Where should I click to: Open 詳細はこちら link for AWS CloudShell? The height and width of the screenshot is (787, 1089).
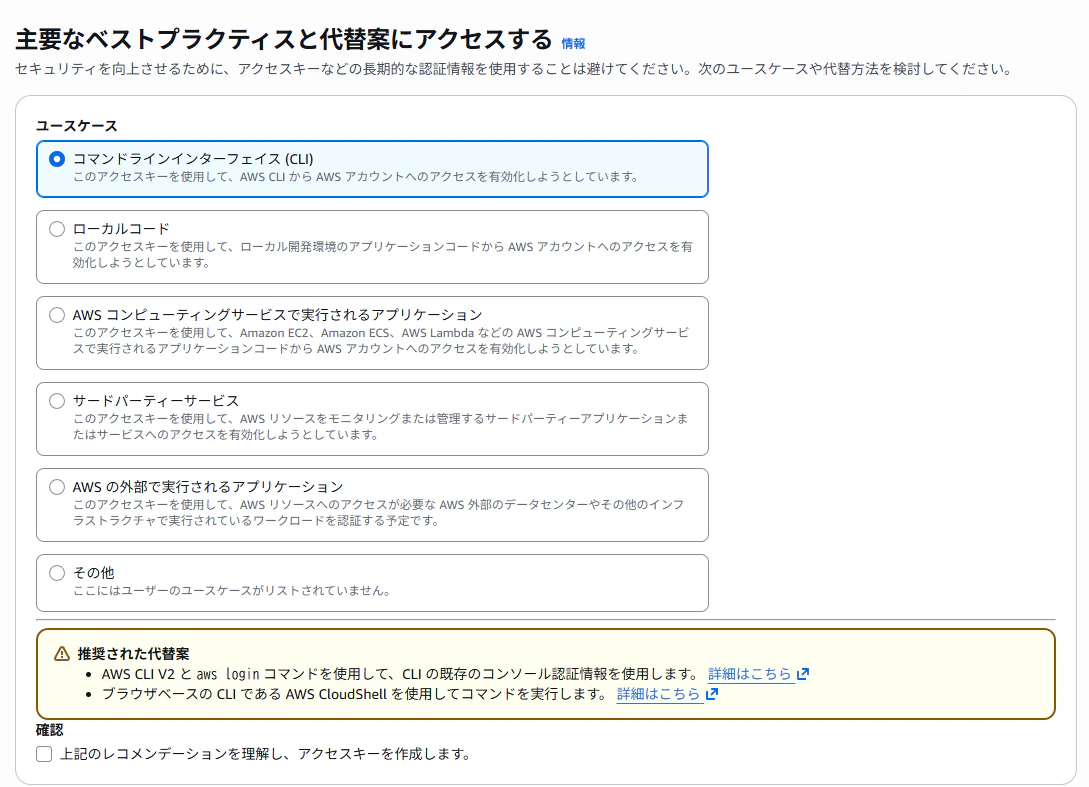tap(658, 694)
